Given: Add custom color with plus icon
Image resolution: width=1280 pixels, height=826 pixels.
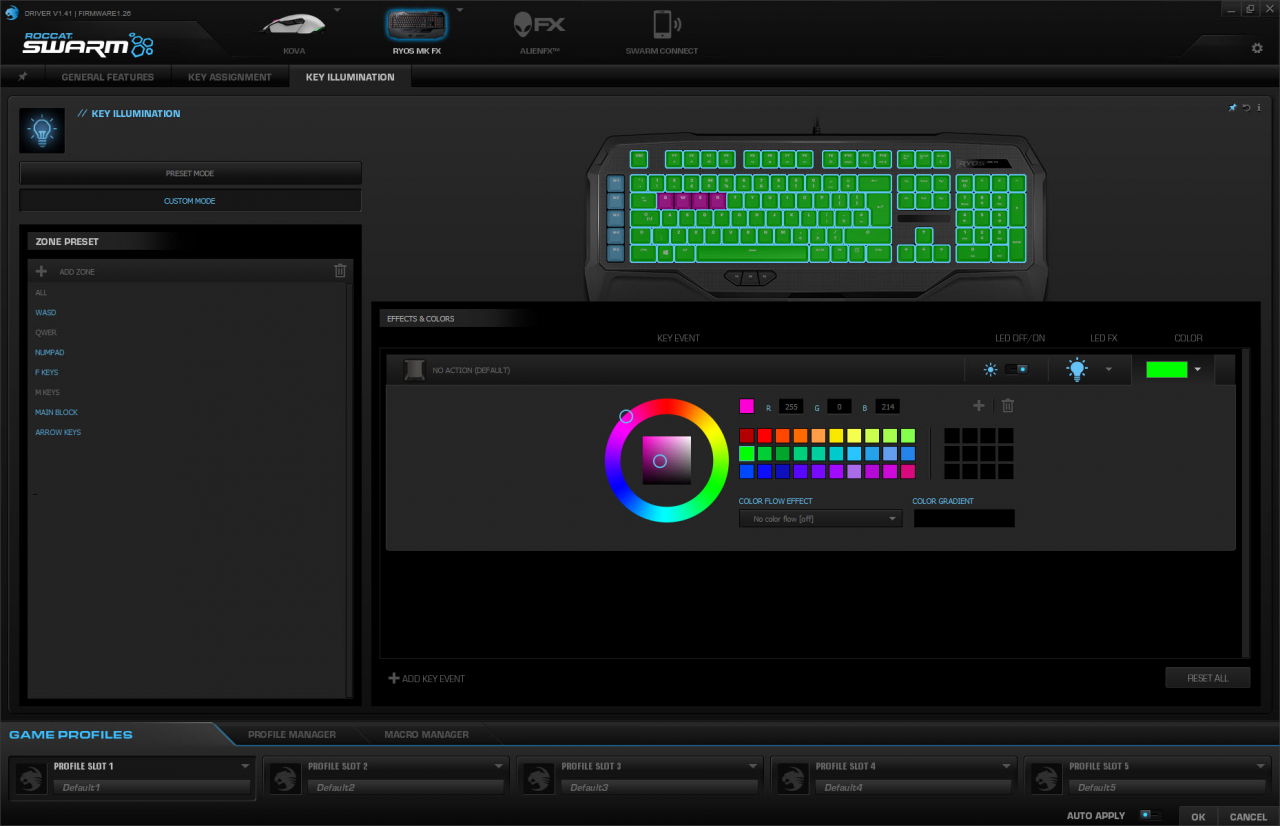Looking at the screenshot, I should [979, 405].
